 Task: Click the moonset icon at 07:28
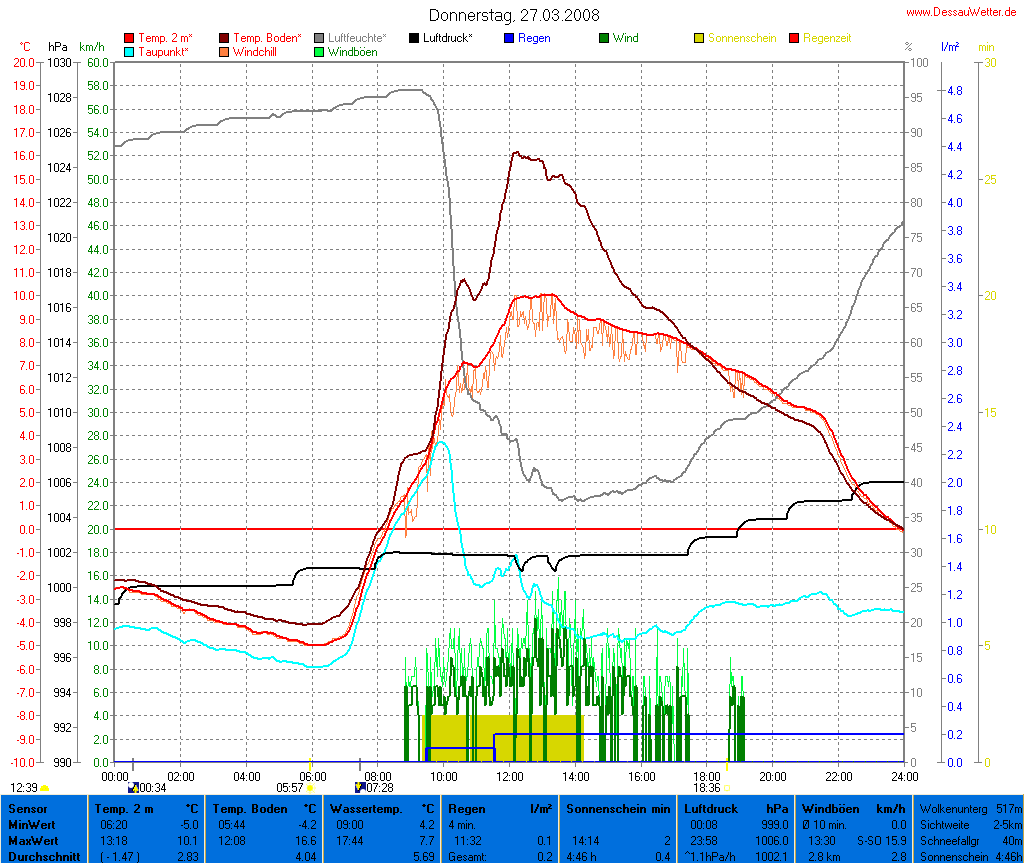click(x=360, y=787)
